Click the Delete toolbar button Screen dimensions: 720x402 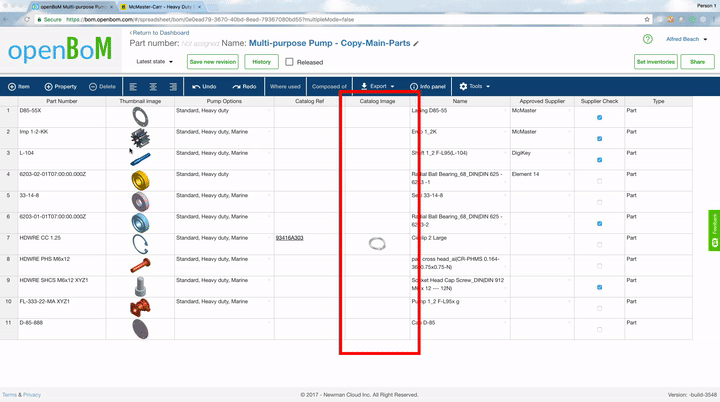(x=102, y=86)
